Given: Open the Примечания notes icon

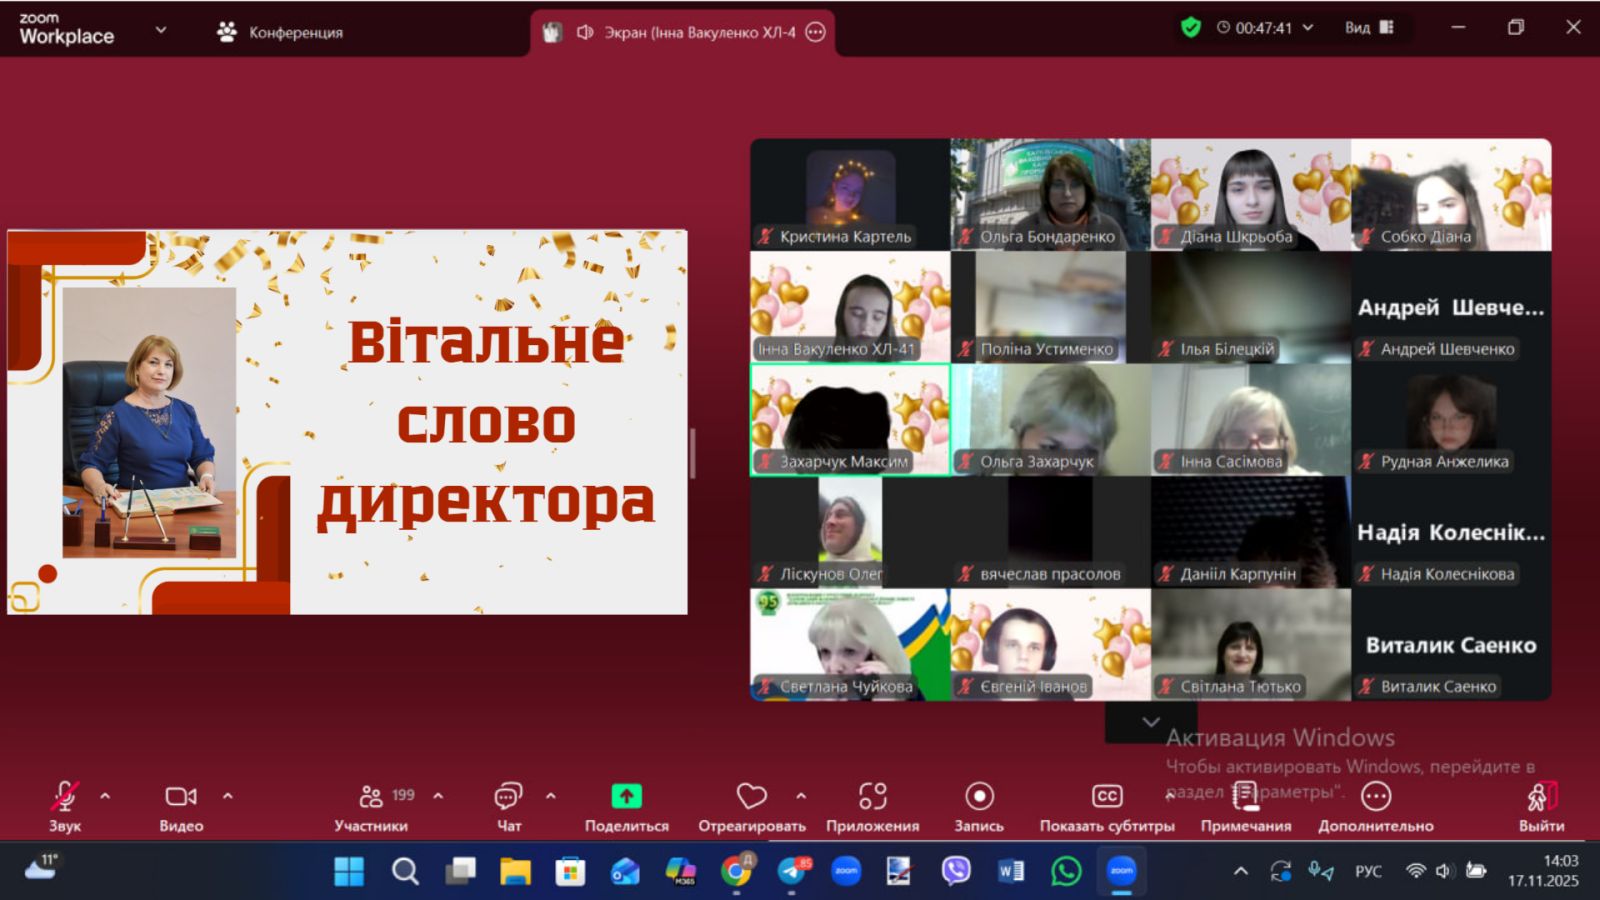Looking at the screenshot, I should pyautogui.click(x=1245, y=796).
